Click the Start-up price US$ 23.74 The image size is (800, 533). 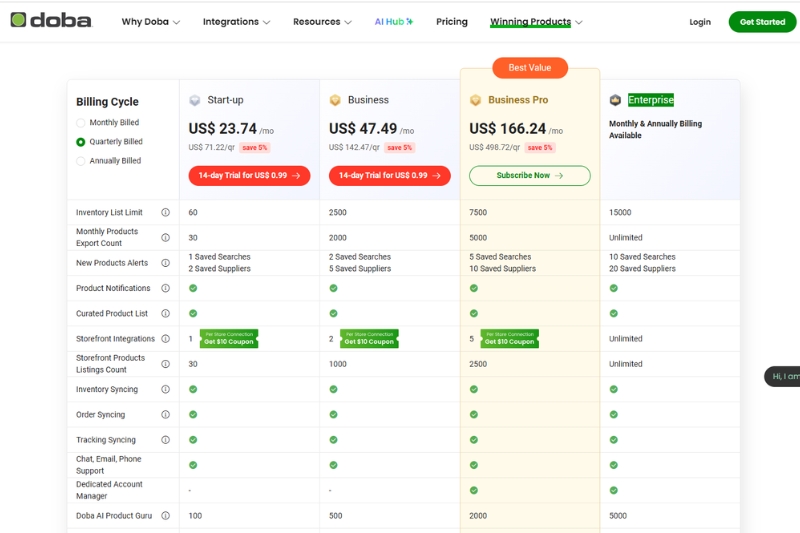[222, 129]
